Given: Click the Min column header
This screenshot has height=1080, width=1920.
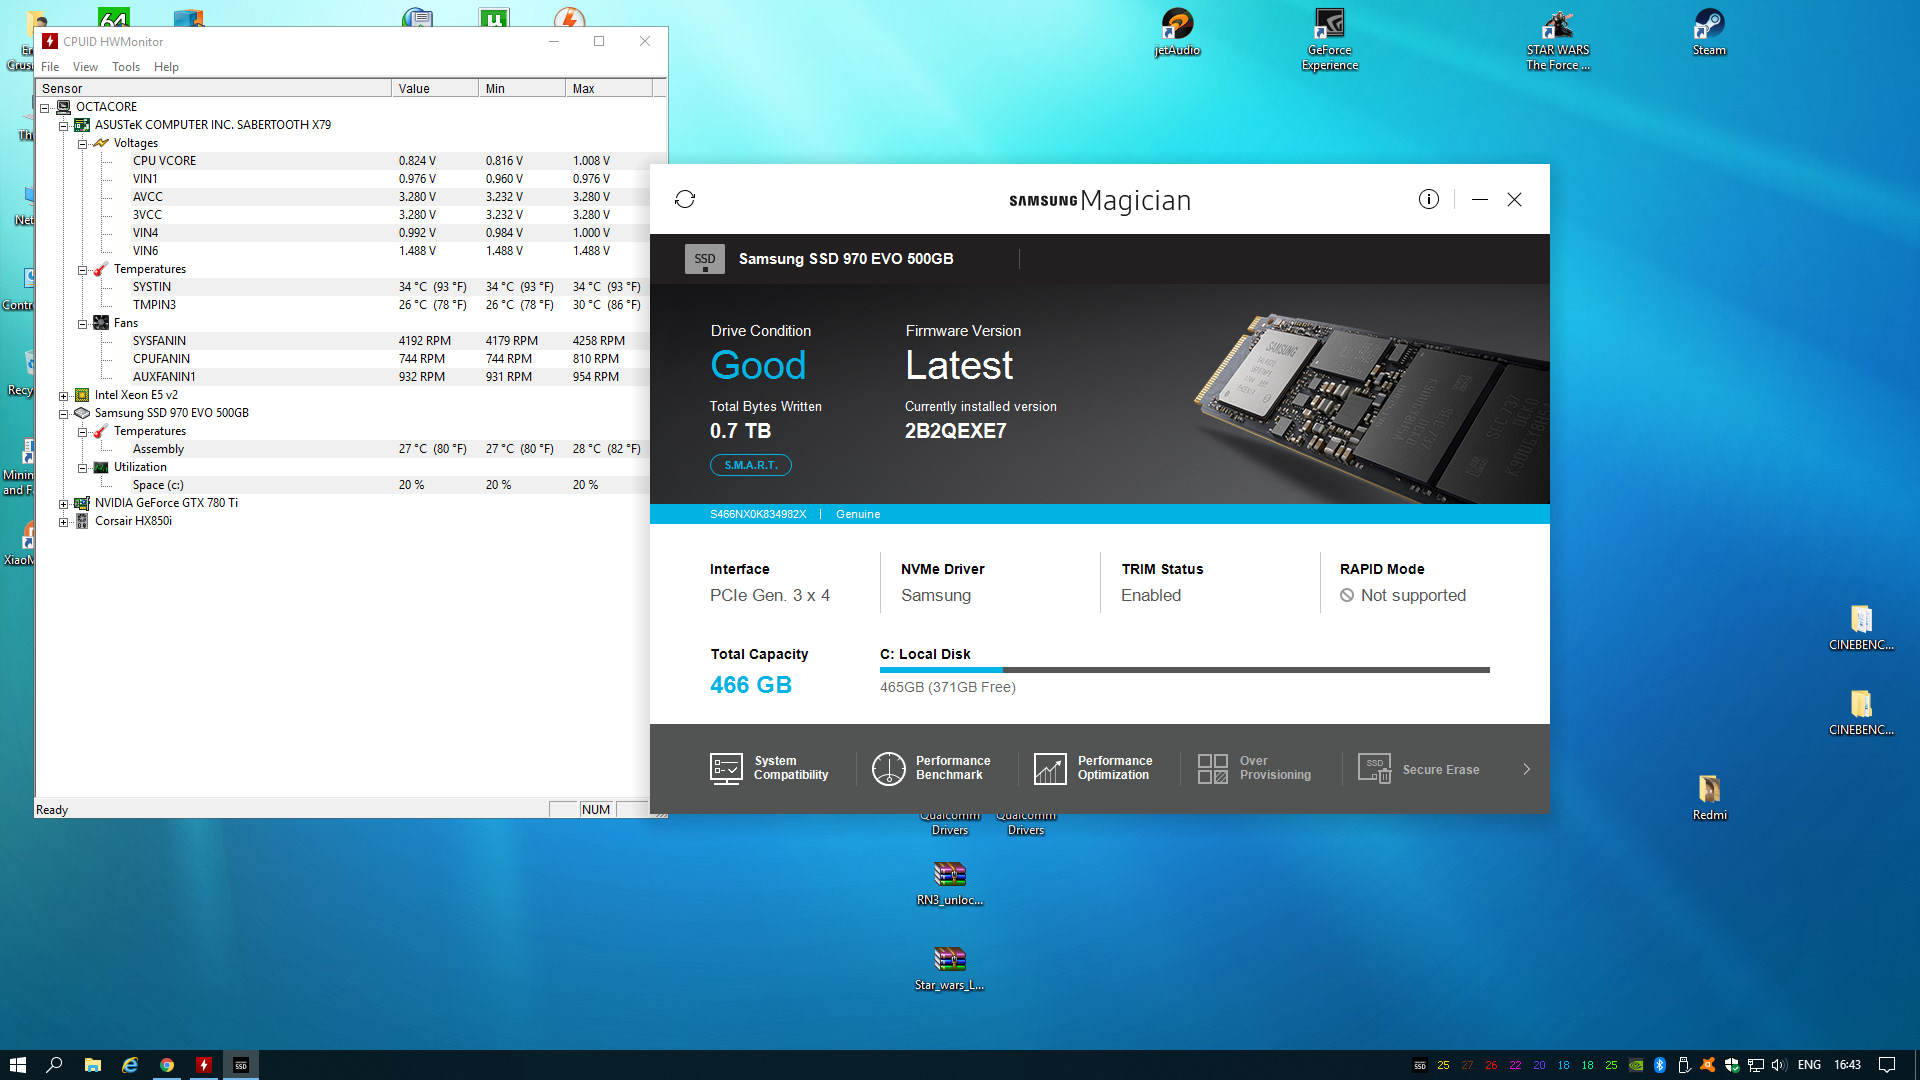Looking at the screenshot, I should coord(522,88).
